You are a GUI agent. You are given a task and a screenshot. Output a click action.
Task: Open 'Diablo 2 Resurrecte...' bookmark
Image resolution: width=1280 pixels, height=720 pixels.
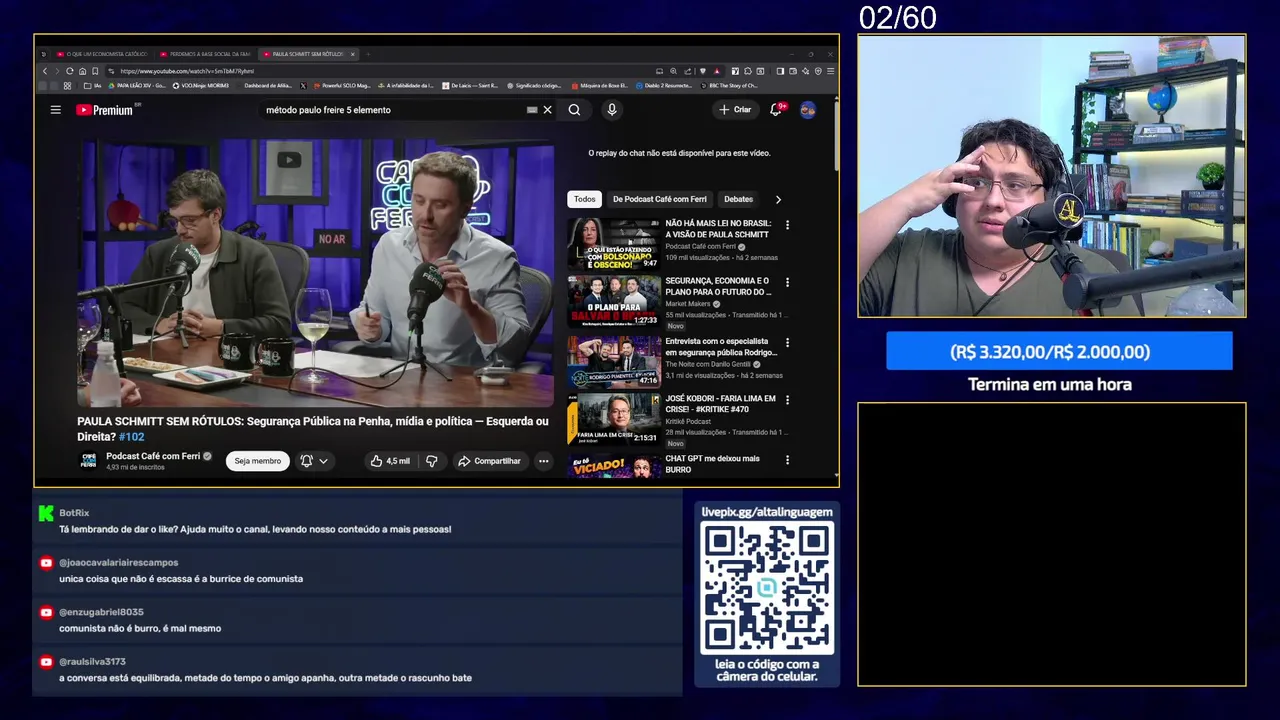point(664,86)
